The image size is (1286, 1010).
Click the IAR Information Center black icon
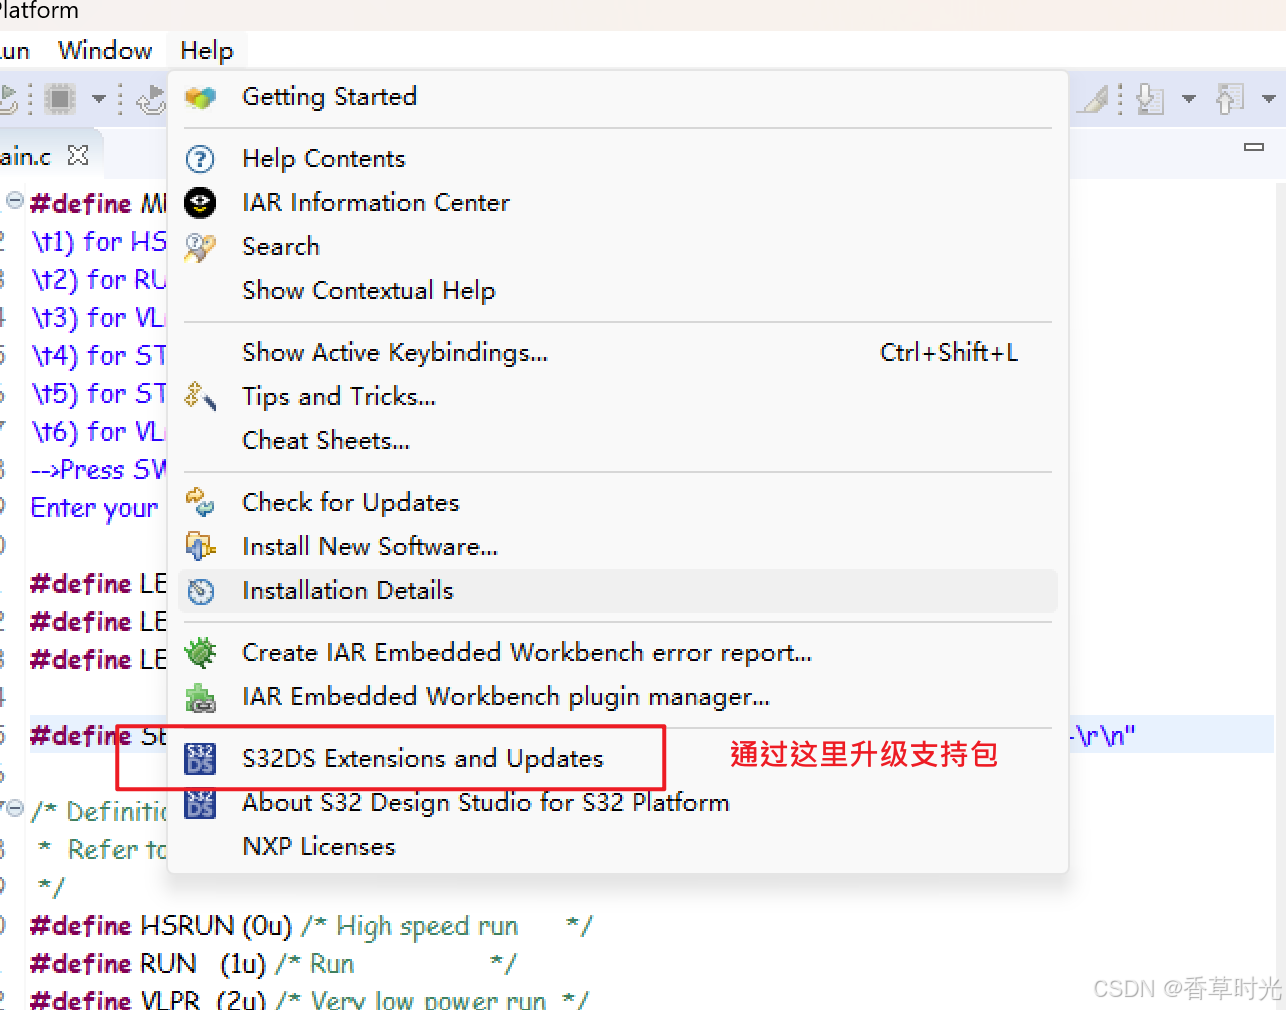click(200, 203)
